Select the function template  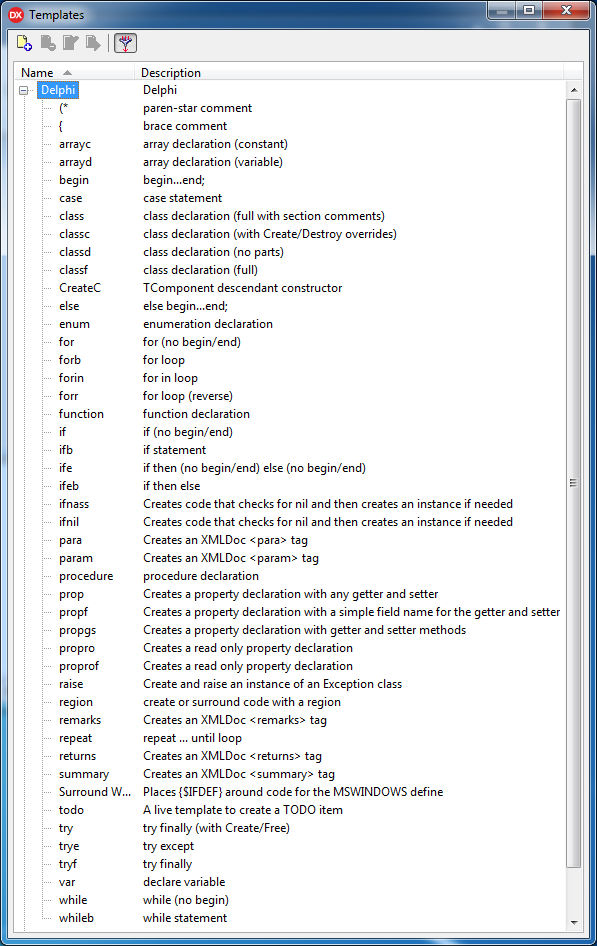[81, 414]
